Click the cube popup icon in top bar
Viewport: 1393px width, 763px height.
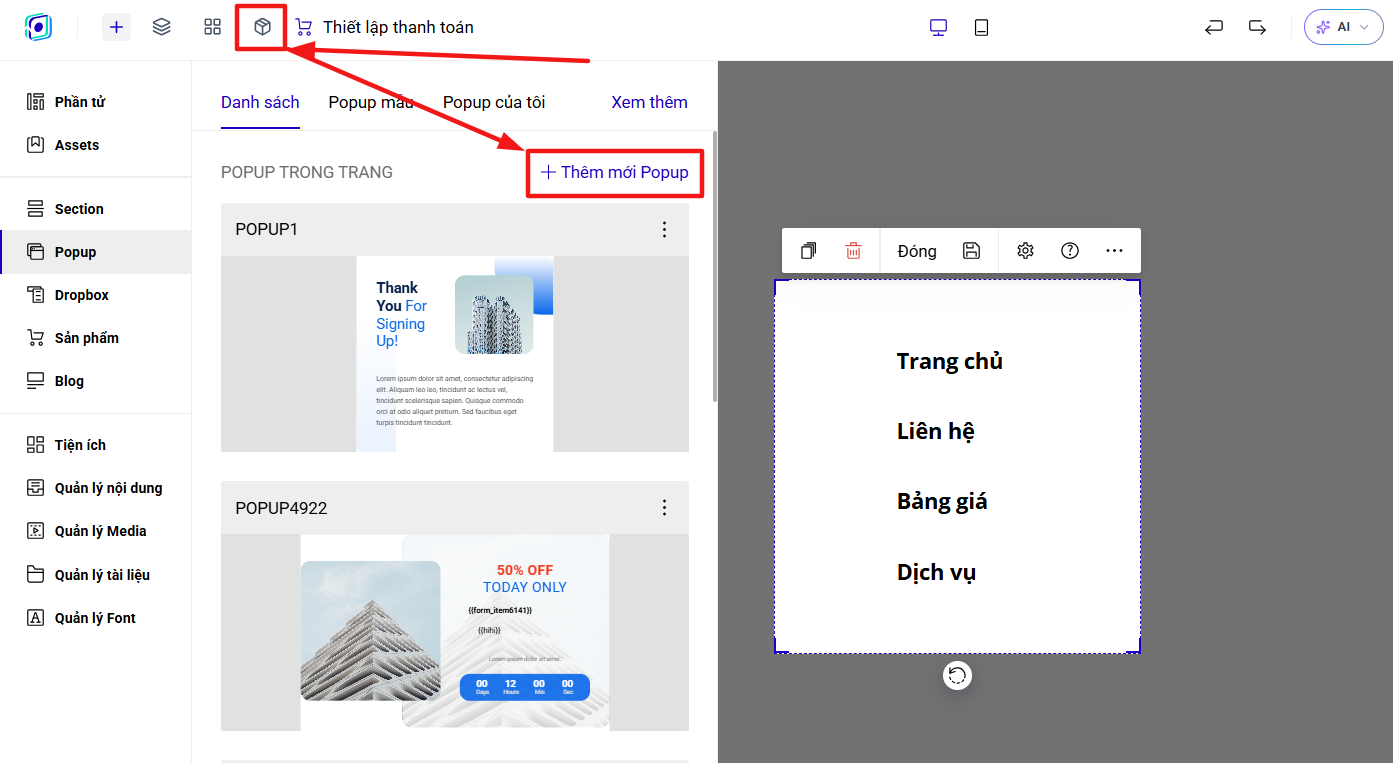(x=262, y=27)
